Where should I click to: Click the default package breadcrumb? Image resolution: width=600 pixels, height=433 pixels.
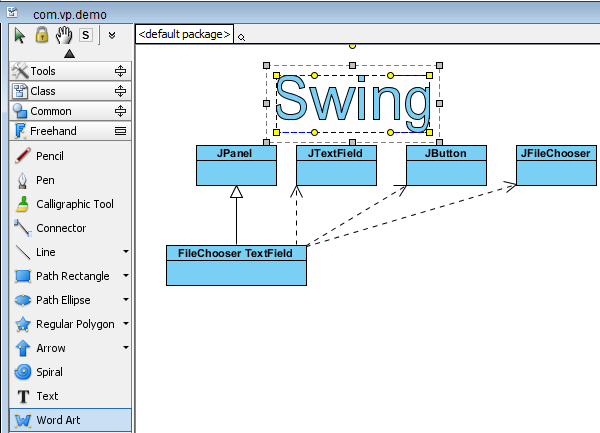click(x=184, y=34)
